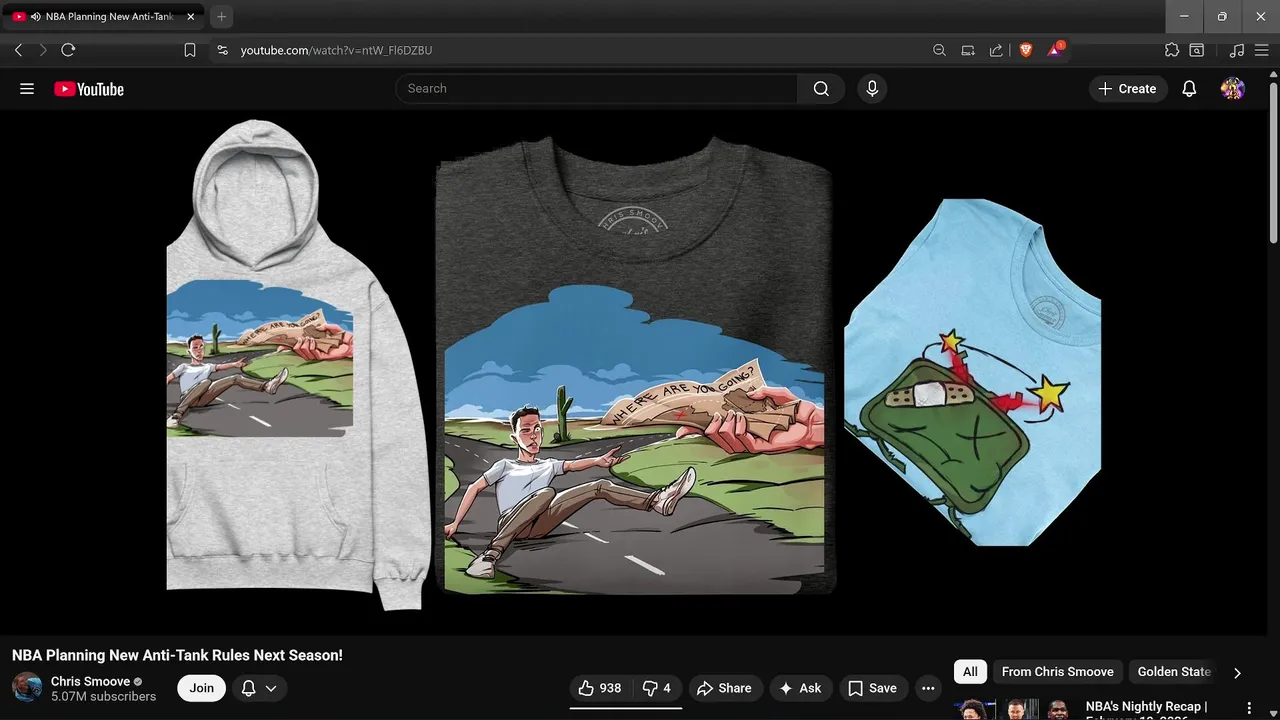Open Brave Rewards triangle icon
Screen dimensions: 1280x720
[1055, 49]
